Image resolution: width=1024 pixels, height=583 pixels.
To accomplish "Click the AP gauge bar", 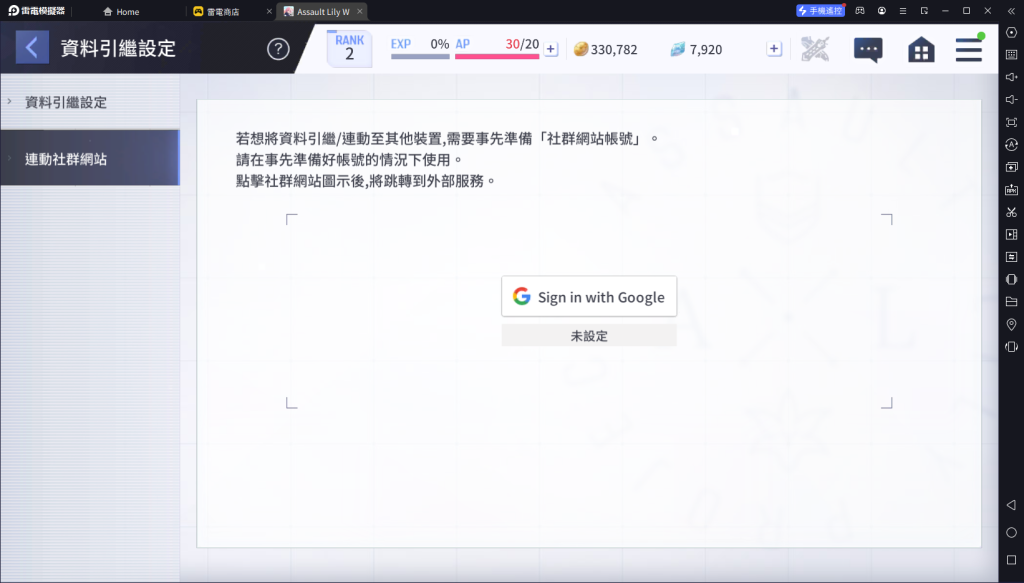I will click(497, 57).
